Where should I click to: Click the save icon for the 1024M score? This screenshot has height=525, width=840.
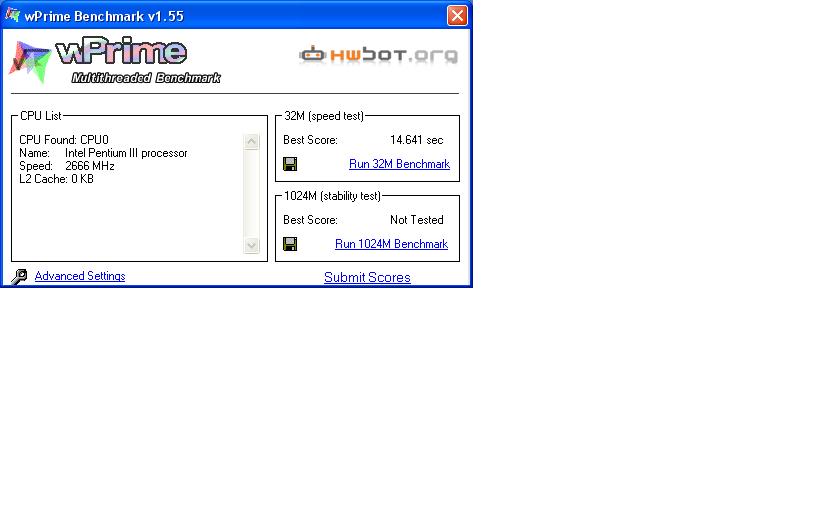290,244
